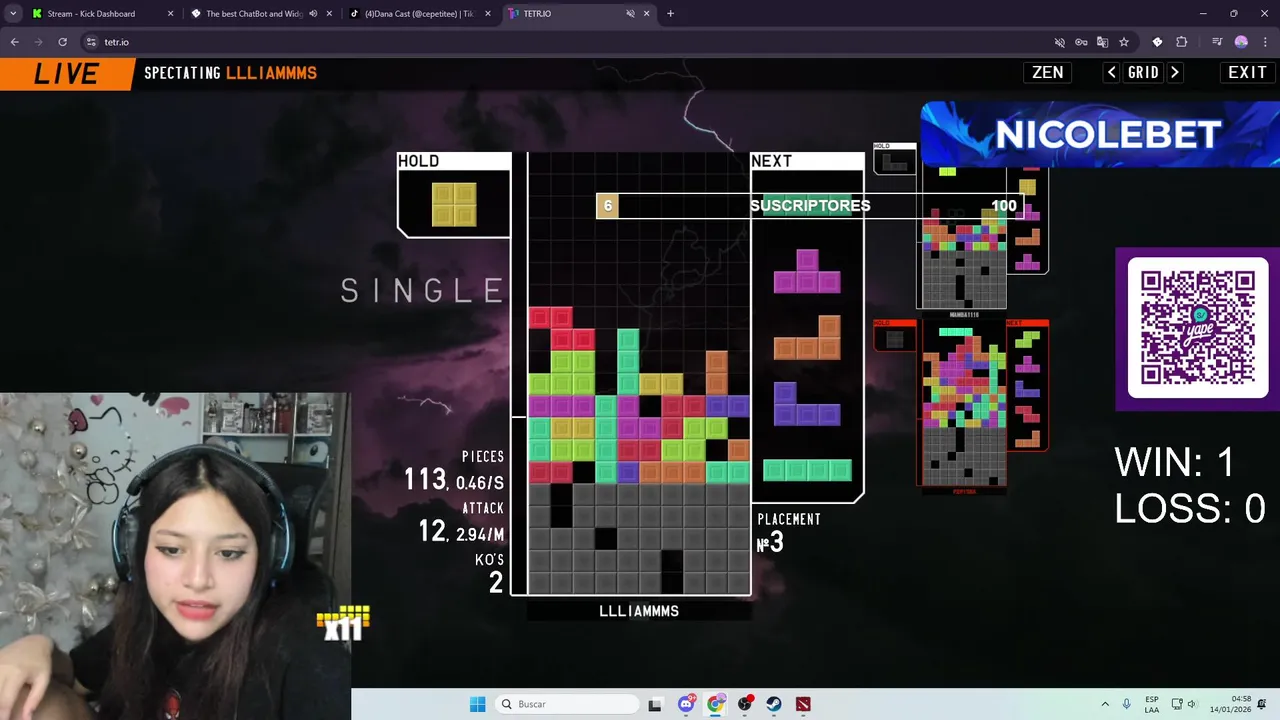Unmute the muted TETR.IO tab speaker icon
1280x720 pixels.
(x=630, y=14)
